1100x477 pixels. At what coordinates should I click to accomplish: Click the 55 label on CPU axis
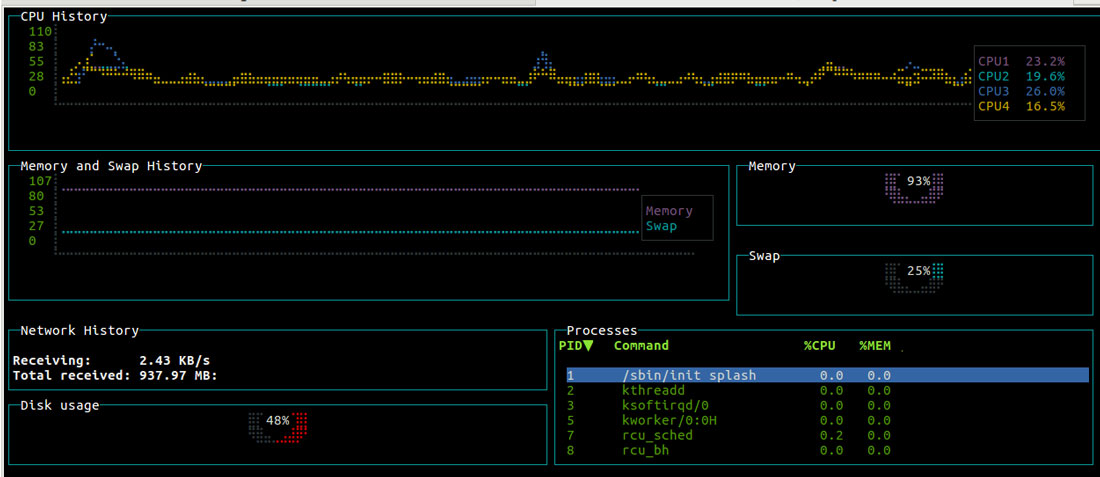36,61
